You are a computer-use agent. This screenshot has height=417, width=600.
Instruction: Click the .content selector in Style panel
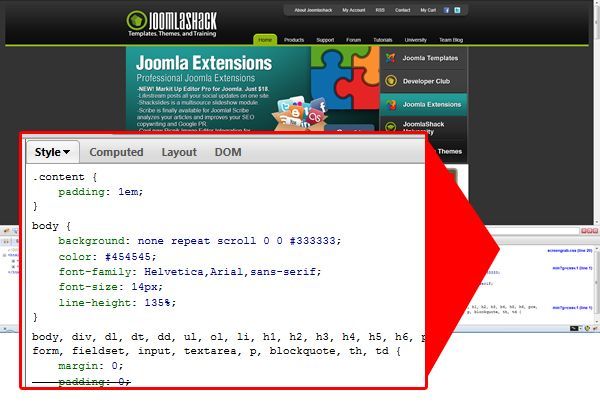tap(58, 177)
